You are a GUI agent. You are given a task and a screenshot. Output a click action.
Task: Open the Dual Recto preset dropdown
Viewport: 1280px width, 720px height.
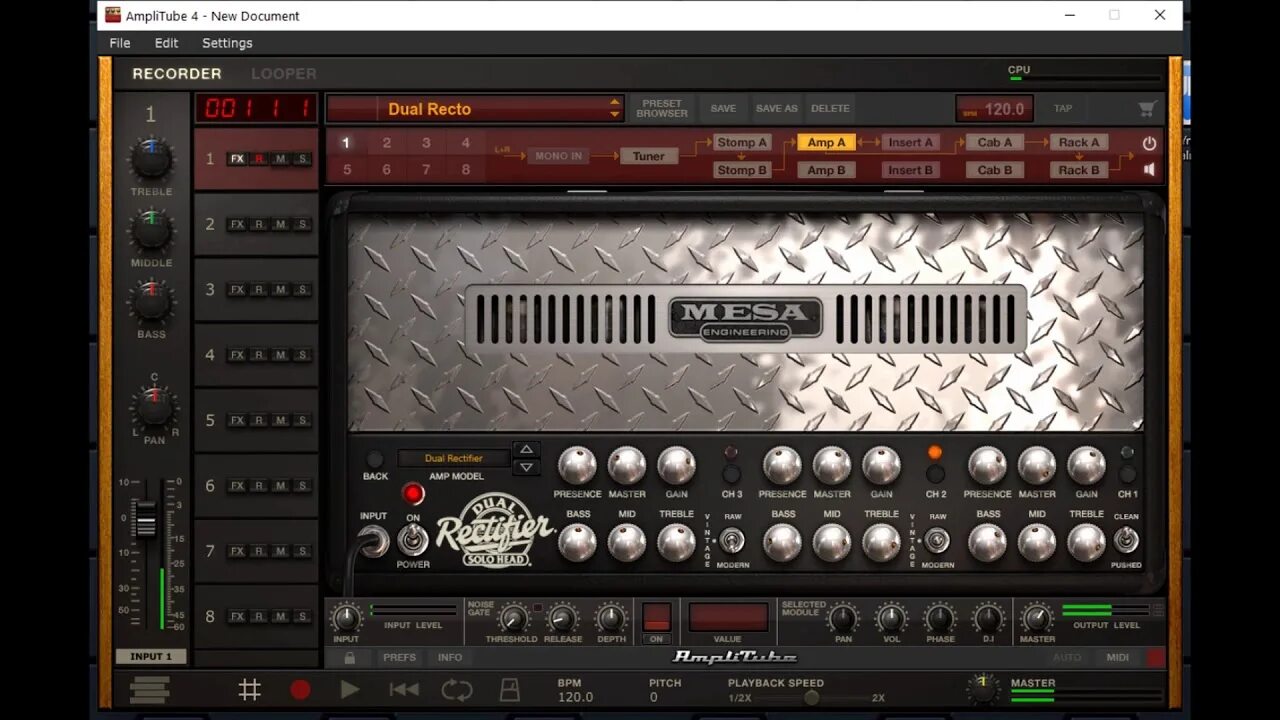473,108
